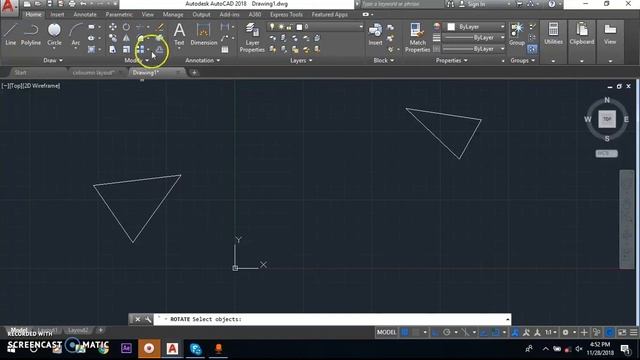Select the Polyline tool

click(x=31, y=34)
